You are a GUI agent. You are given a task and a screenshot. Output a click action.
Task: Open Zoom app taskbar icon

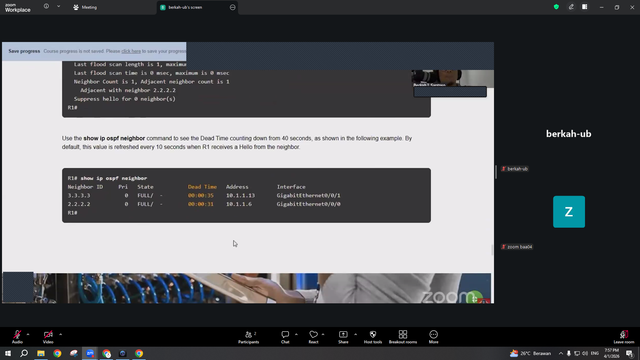[90, 353]
